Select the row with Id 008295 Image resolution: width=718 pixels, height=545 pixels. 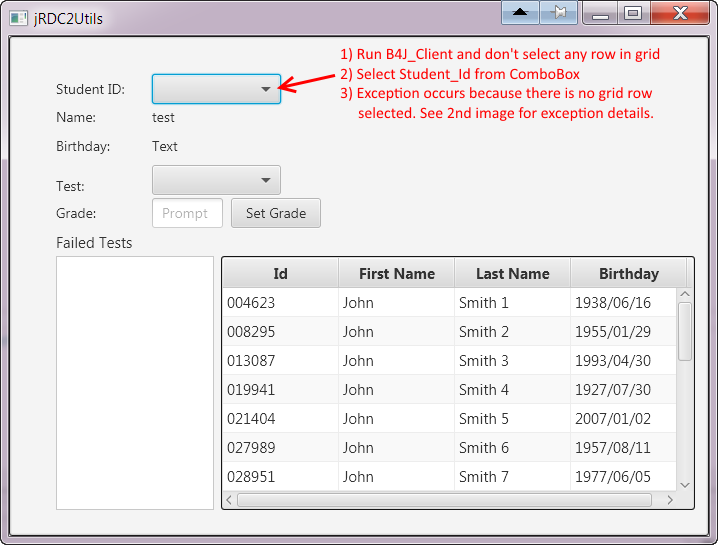[x=449, y=331]
